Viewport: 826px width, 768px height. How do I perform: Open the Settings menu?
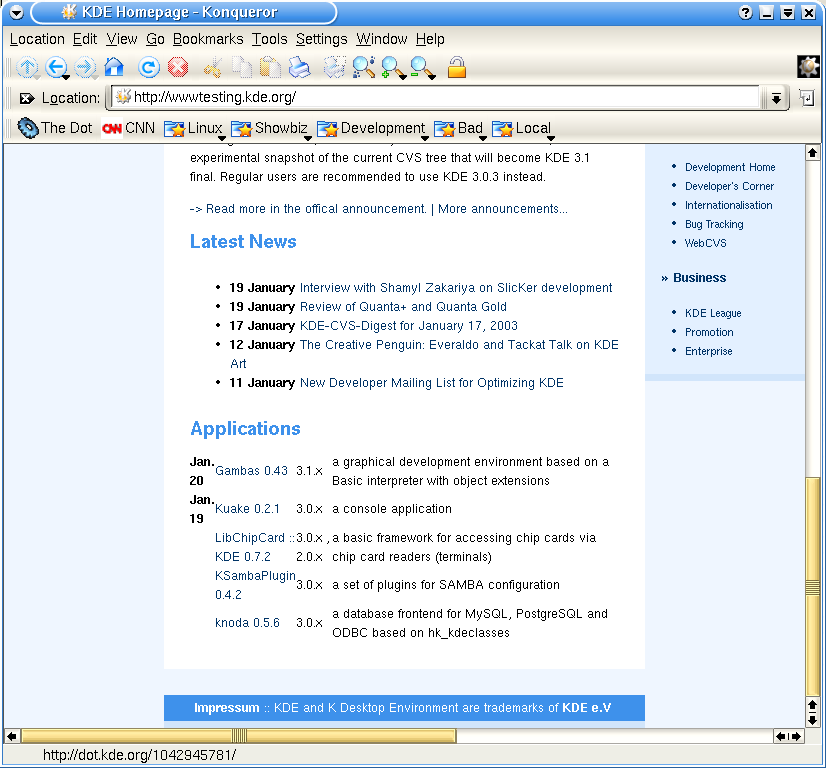click(x=321, y=39)
